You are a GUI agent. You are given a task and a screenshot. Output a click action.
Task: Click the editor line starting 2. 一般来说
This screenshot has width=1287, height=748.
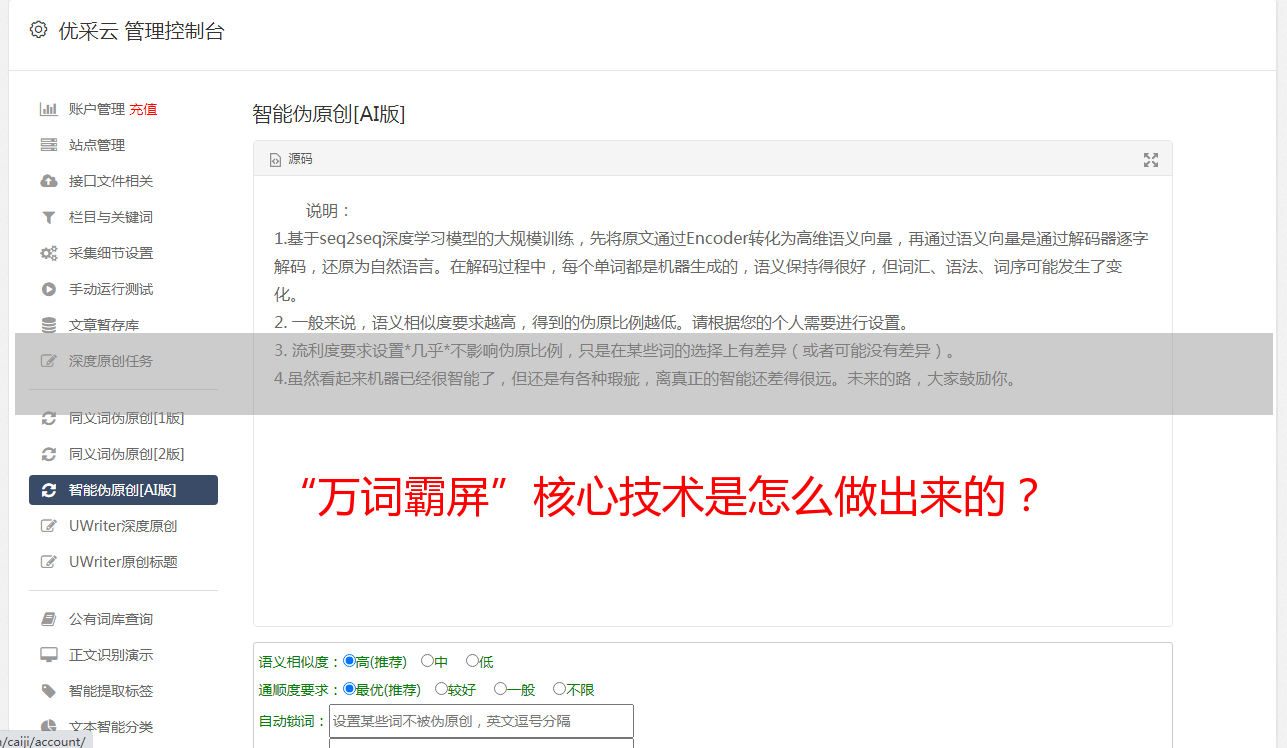pos(591,323)
